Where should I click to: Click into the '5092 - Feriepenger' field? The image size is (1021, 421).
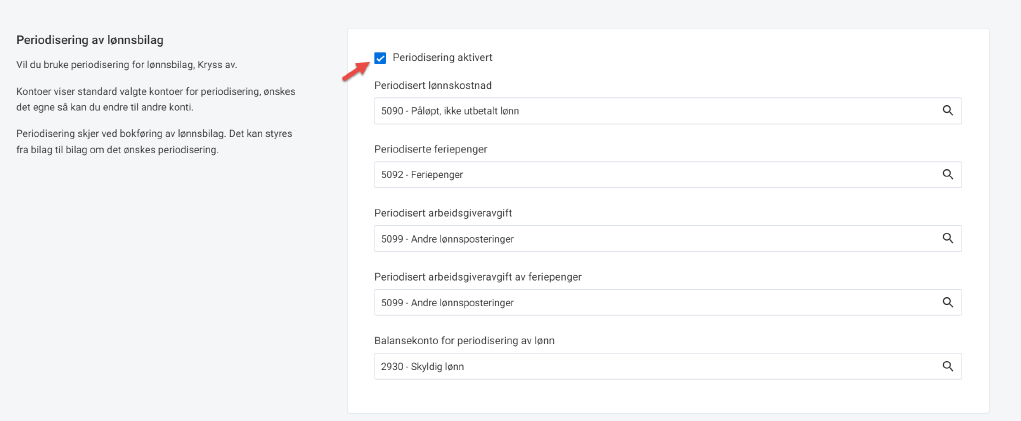click(x=650, y=174)
